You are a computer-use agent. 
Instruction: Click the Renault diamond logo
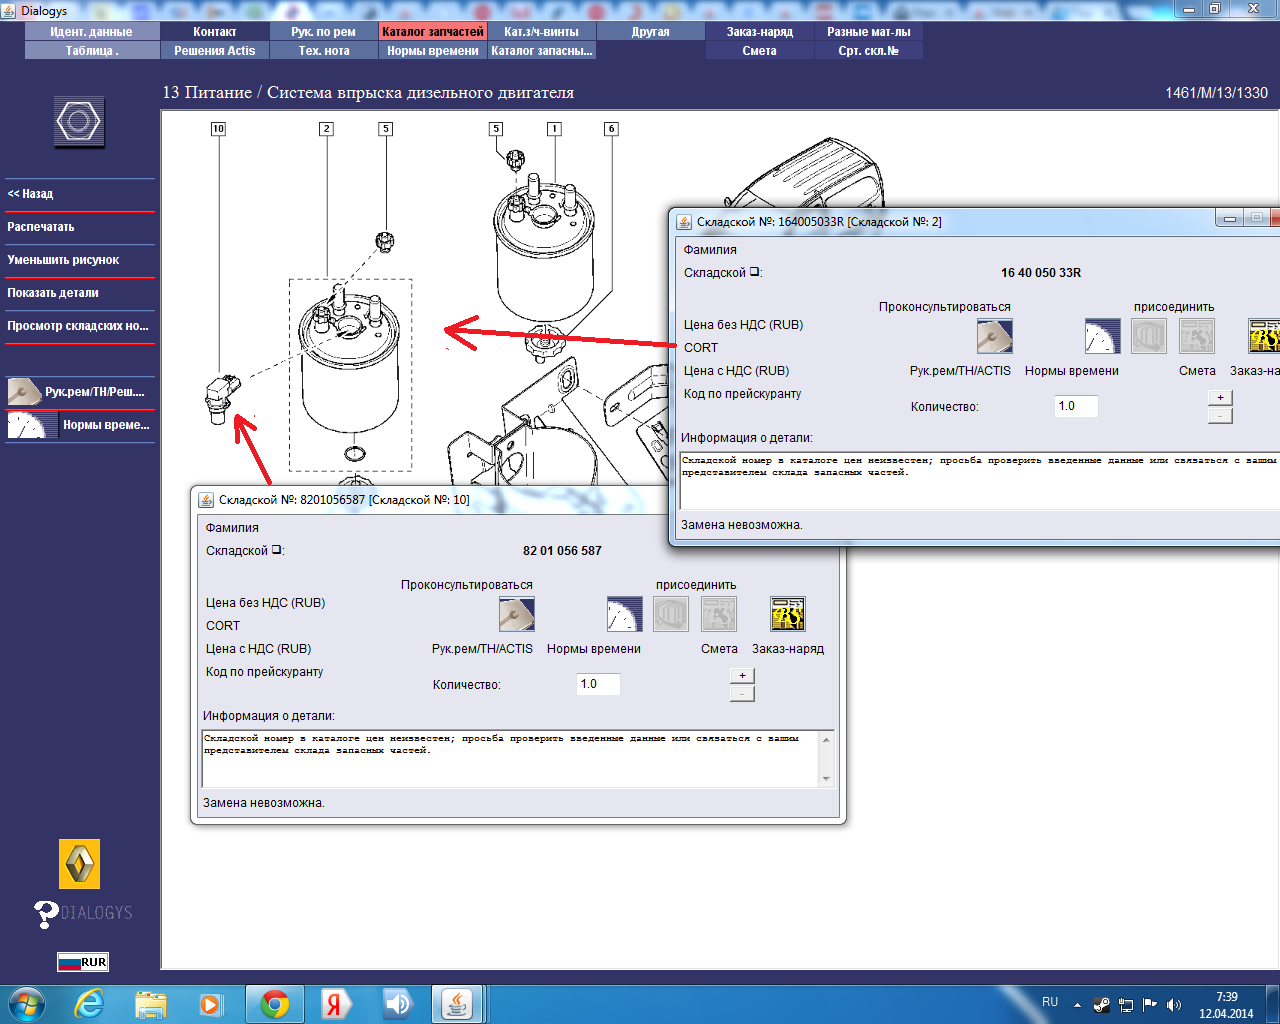80,864
